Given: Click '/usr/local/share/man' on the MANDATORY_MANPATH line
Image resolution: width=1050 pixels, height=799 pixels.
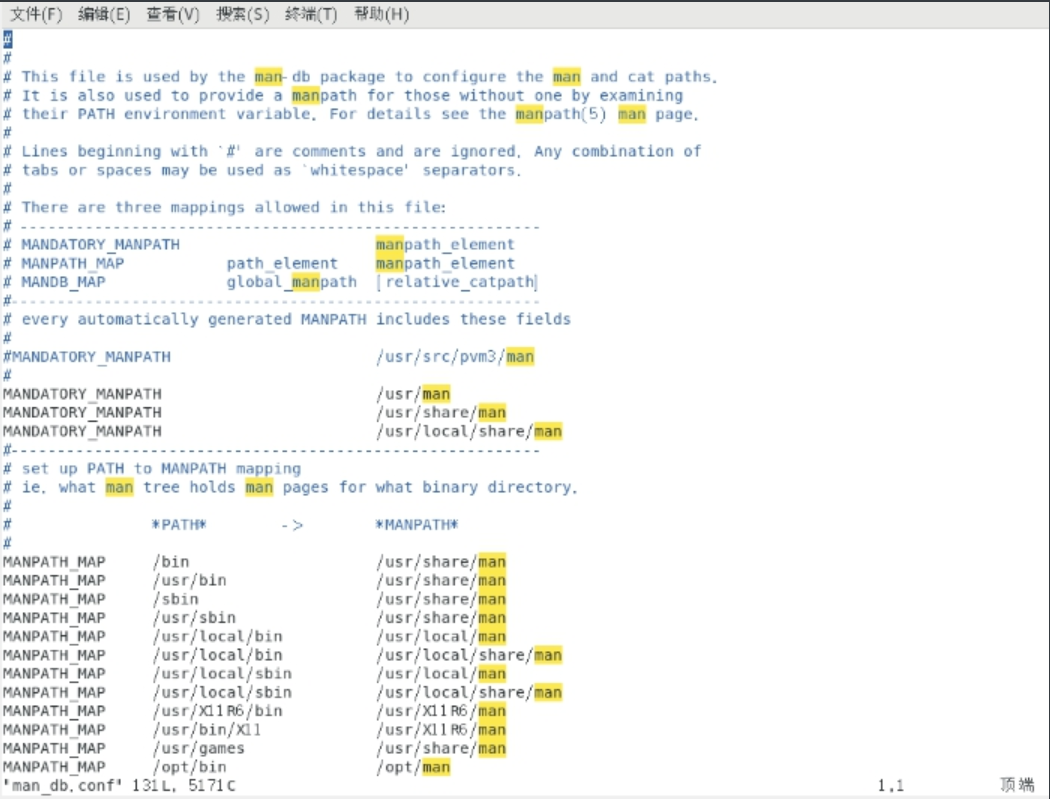Looking at the screenshot, I should click(469, 431).
